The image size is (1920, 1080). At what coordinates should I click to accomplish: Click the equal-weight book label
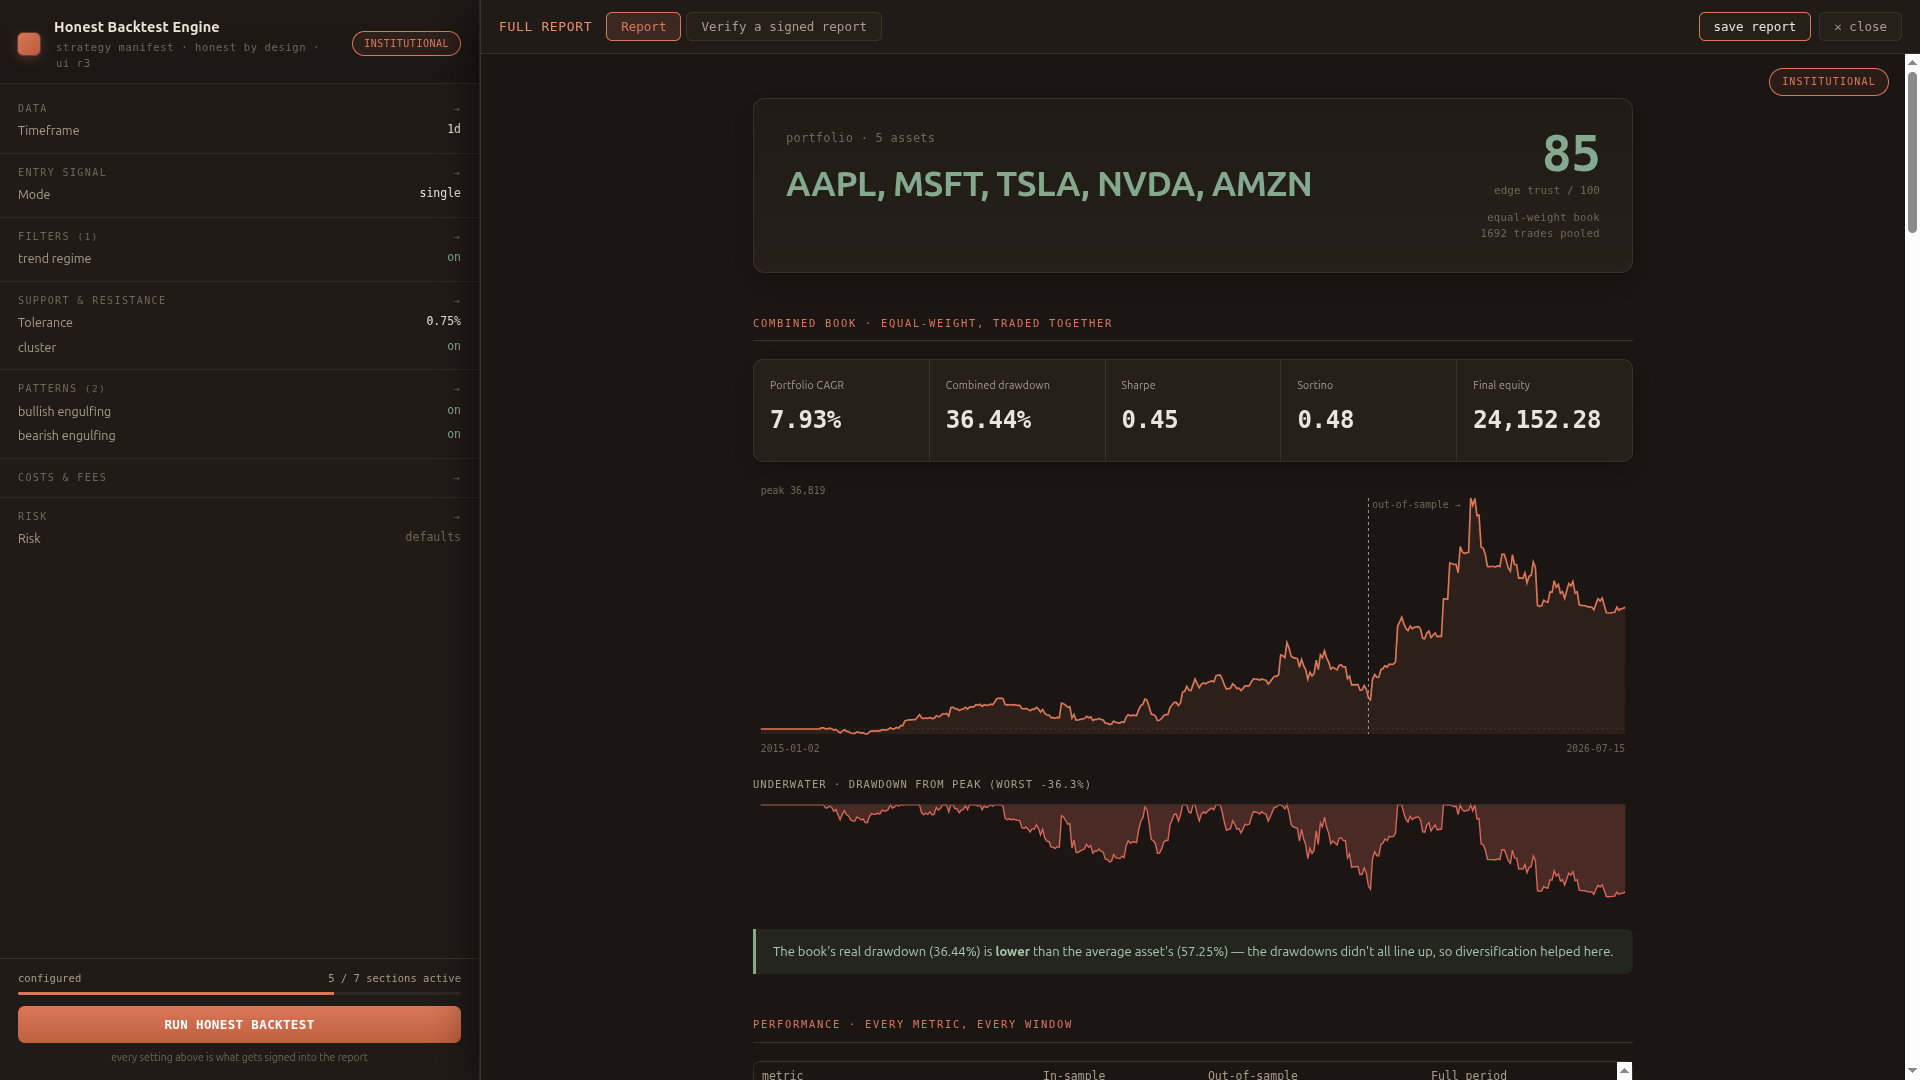coord(1543,218)
